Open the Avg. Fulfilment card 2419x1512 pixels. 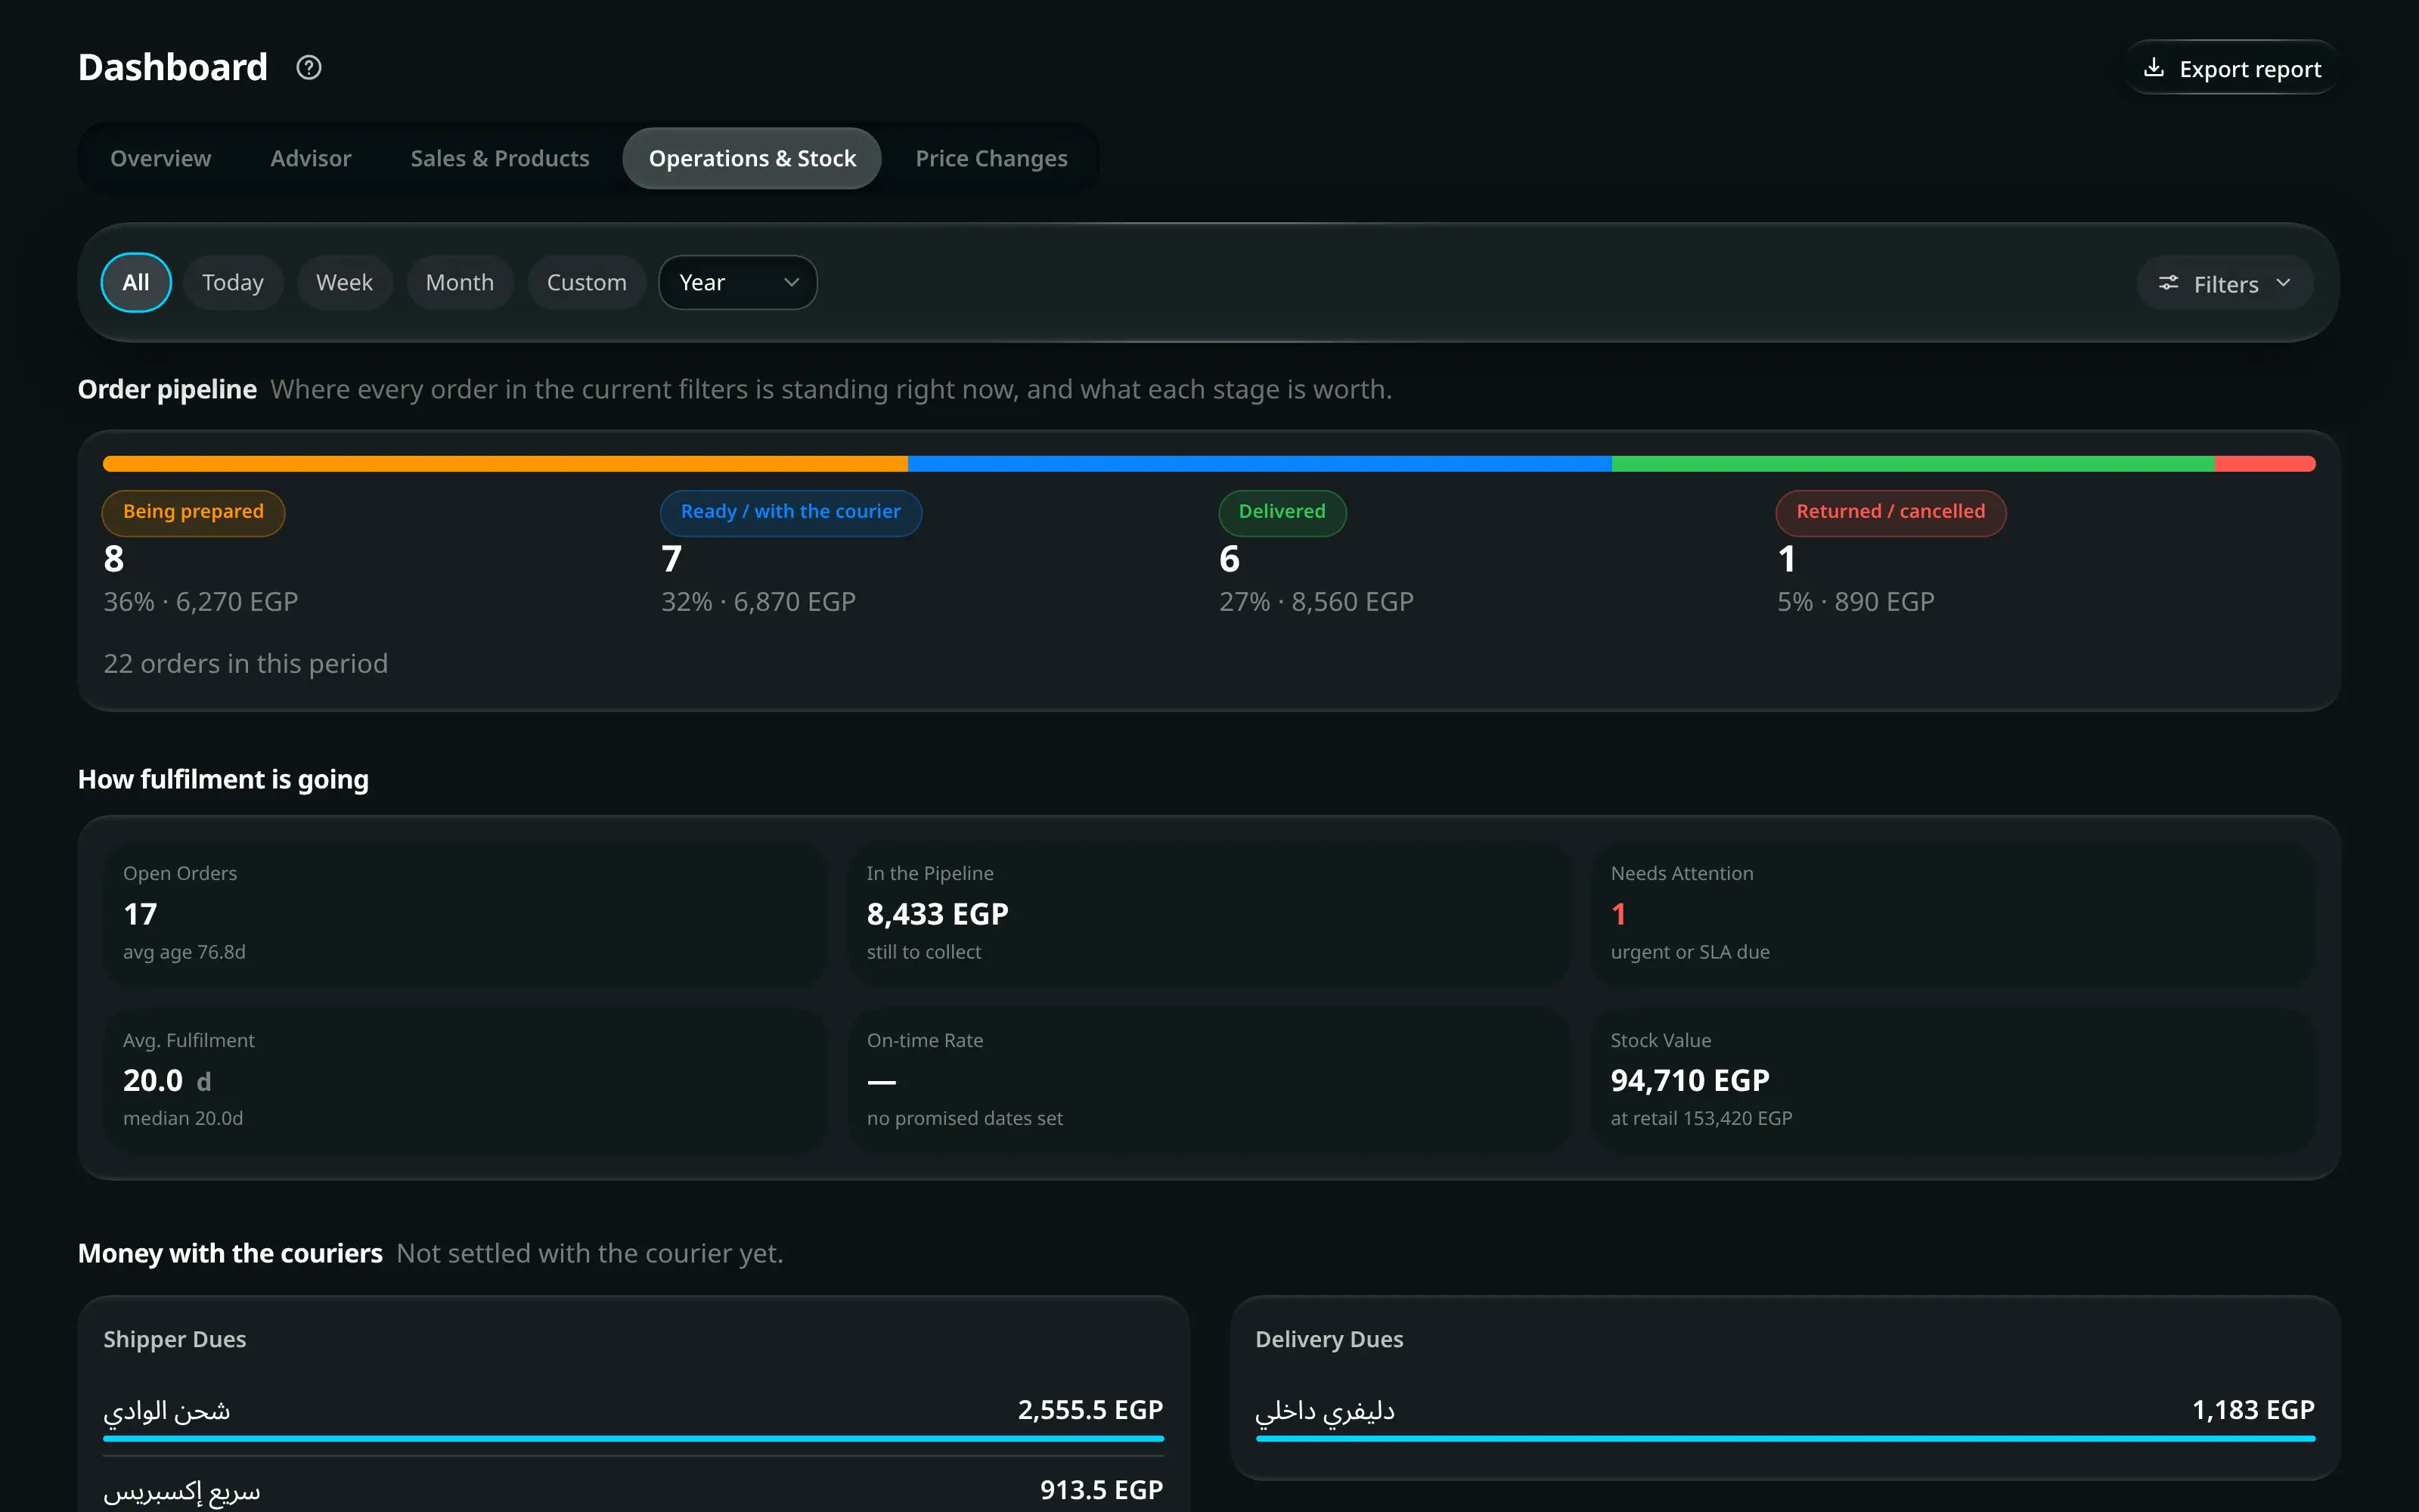pyautogui.click(x=465, y=1081)
